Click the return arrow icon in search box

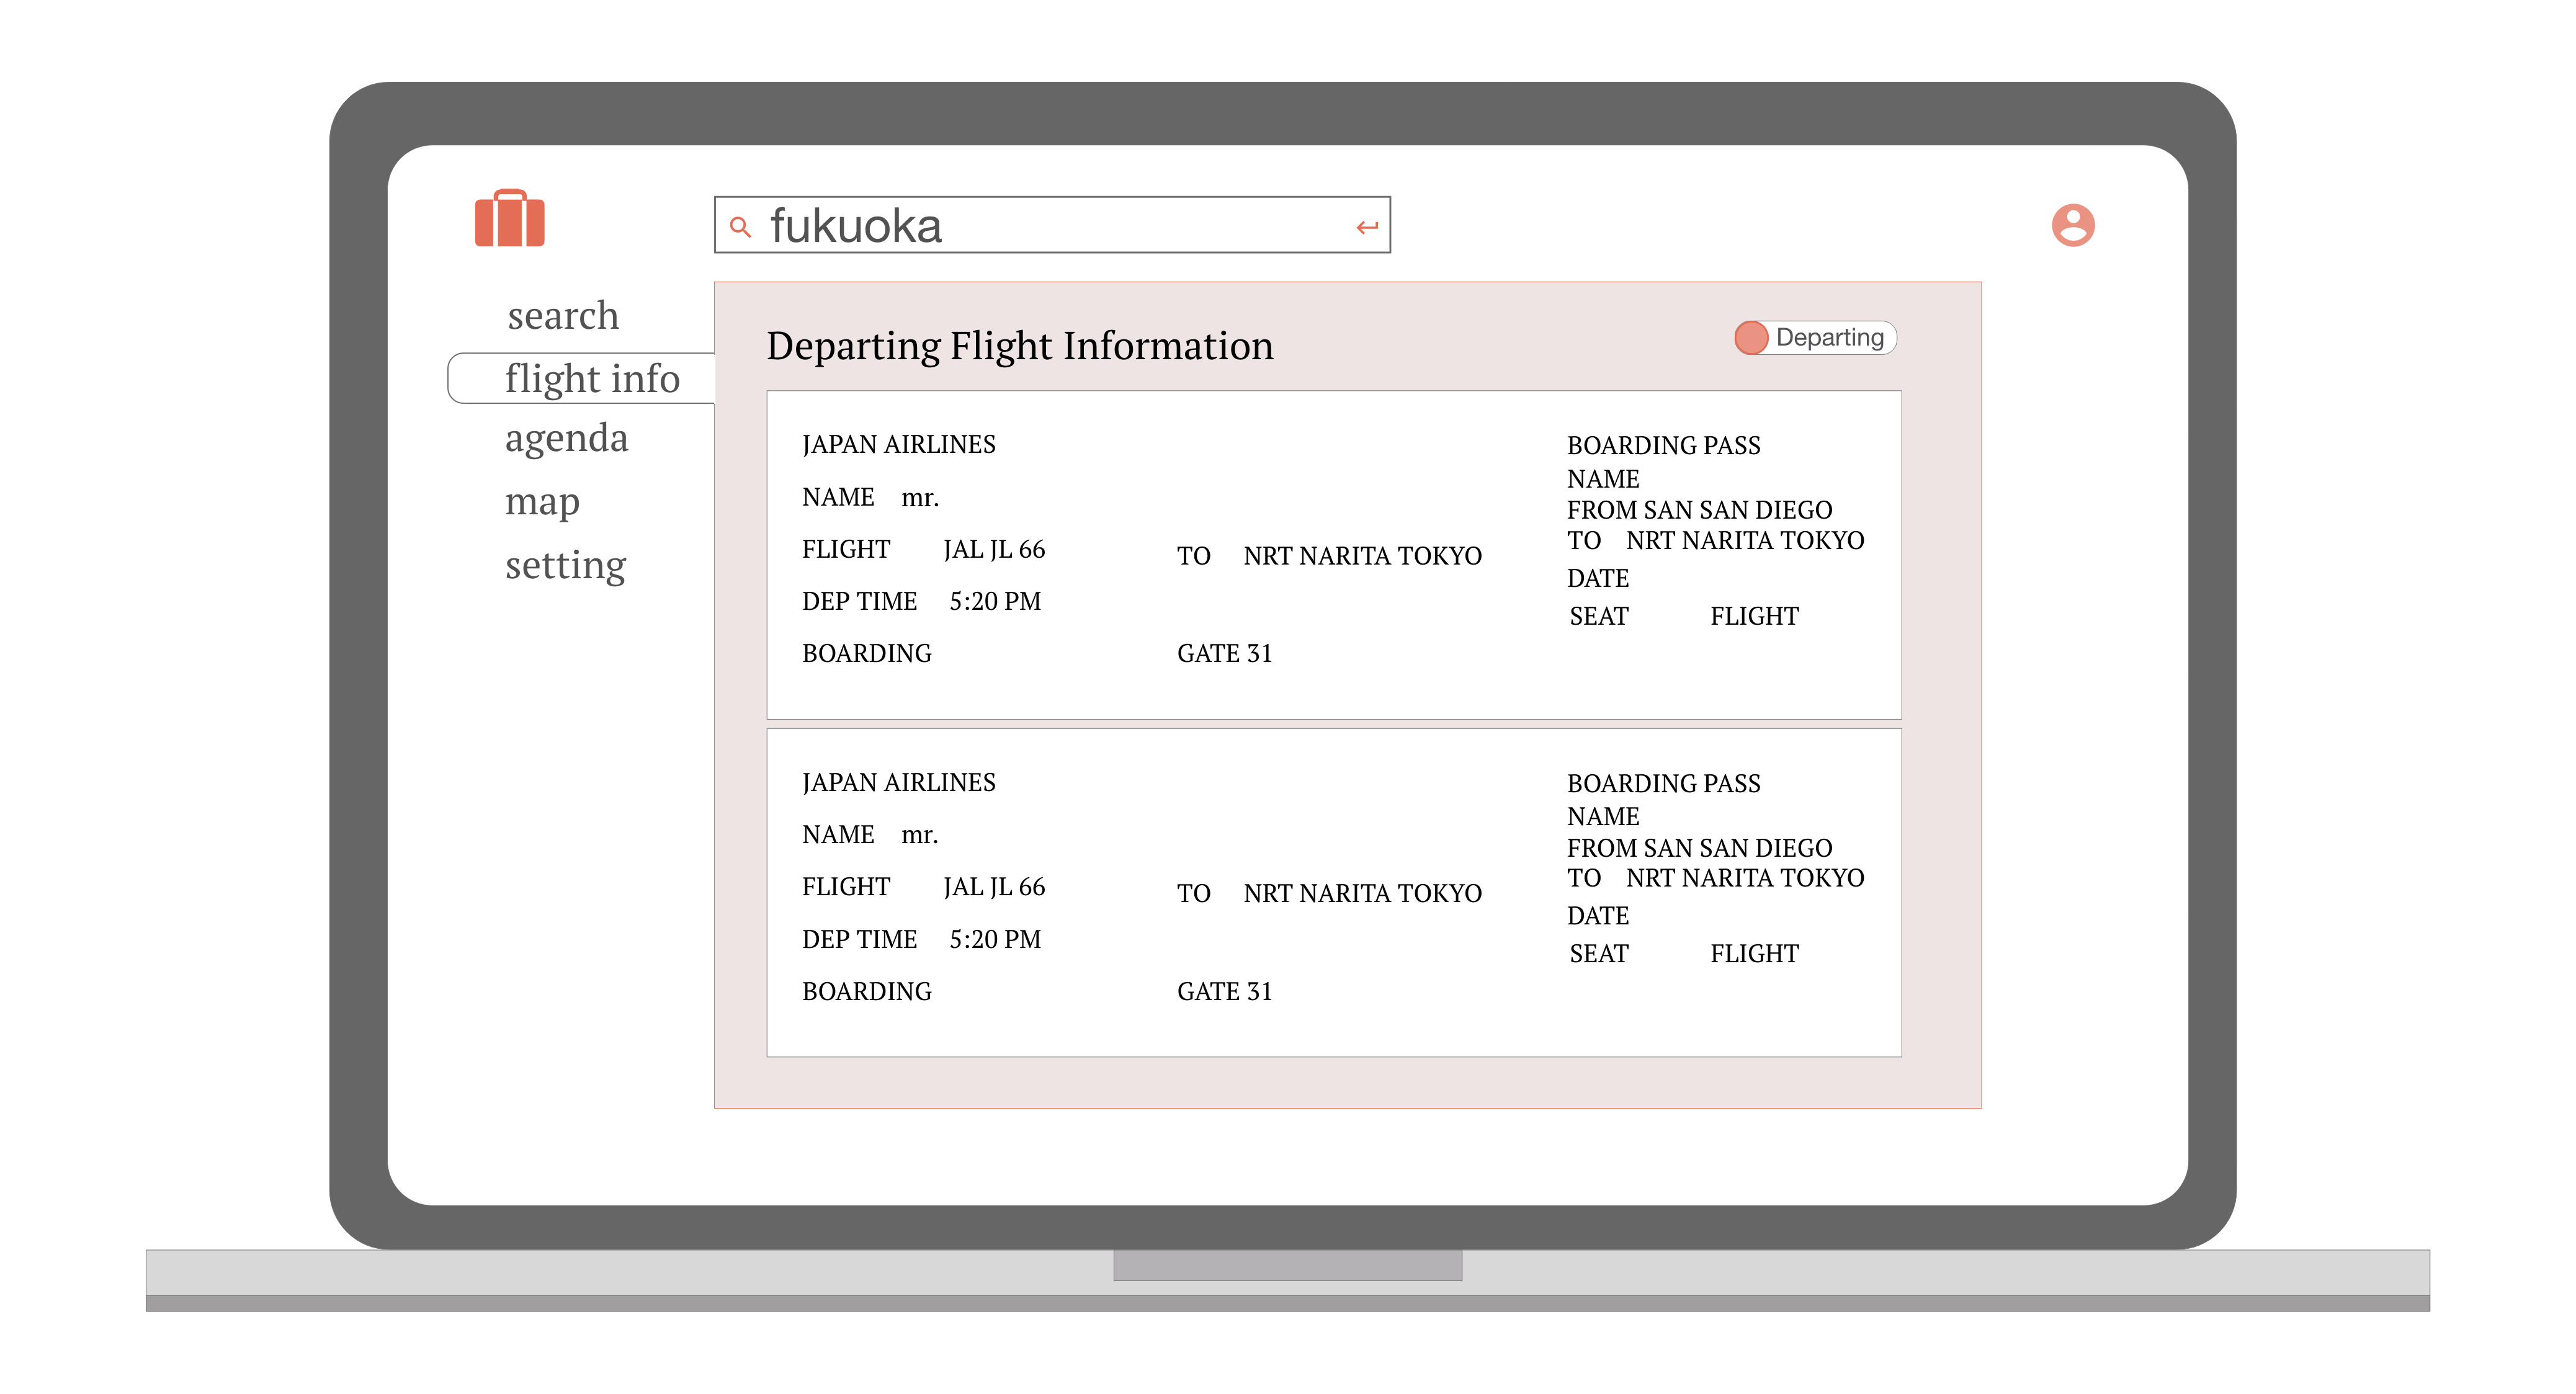tap(1367, 228)
